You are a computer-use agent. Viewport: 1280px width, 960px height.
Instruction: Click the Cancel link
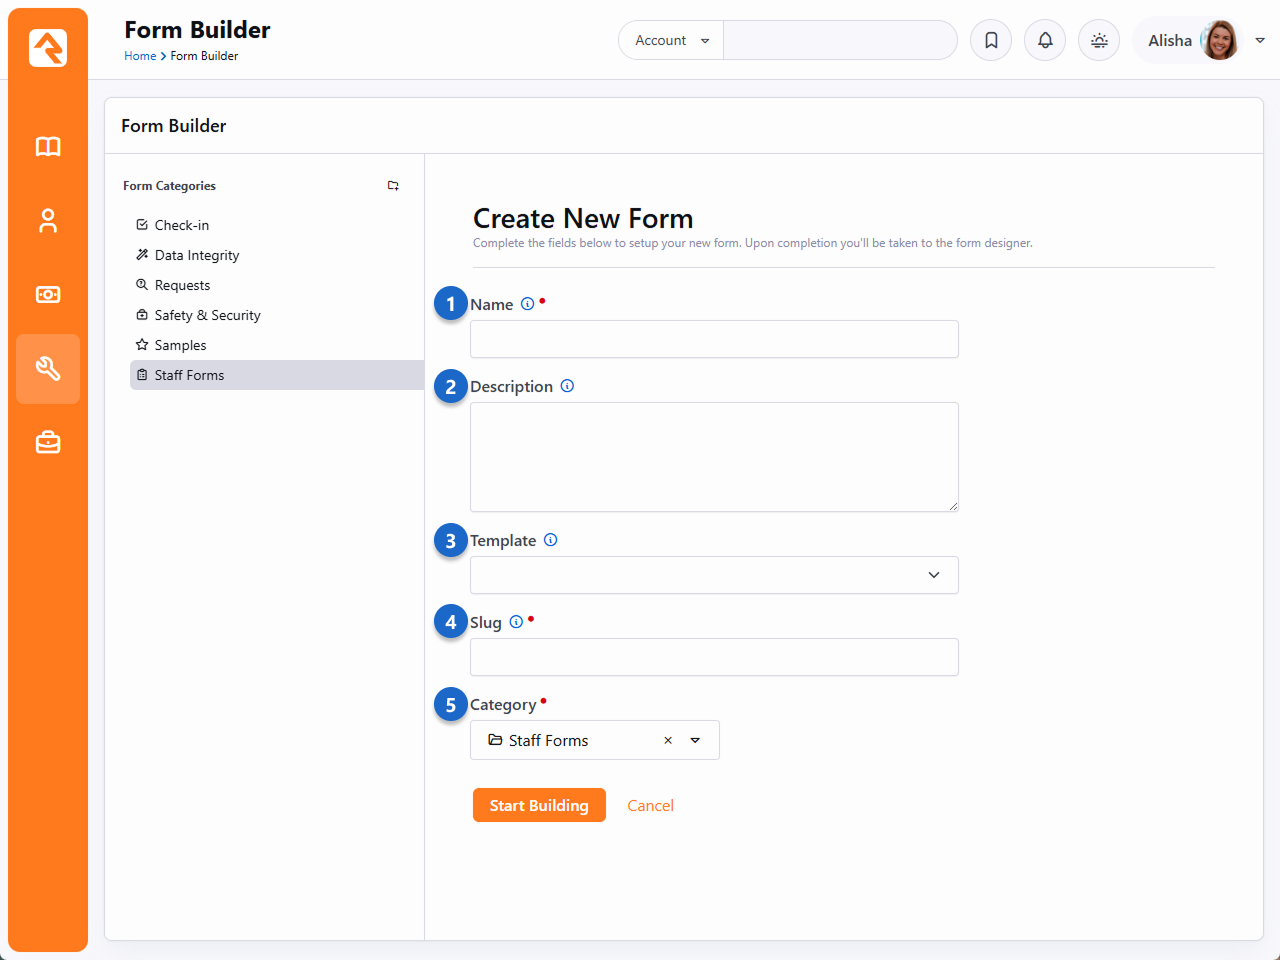click(650, 806)
